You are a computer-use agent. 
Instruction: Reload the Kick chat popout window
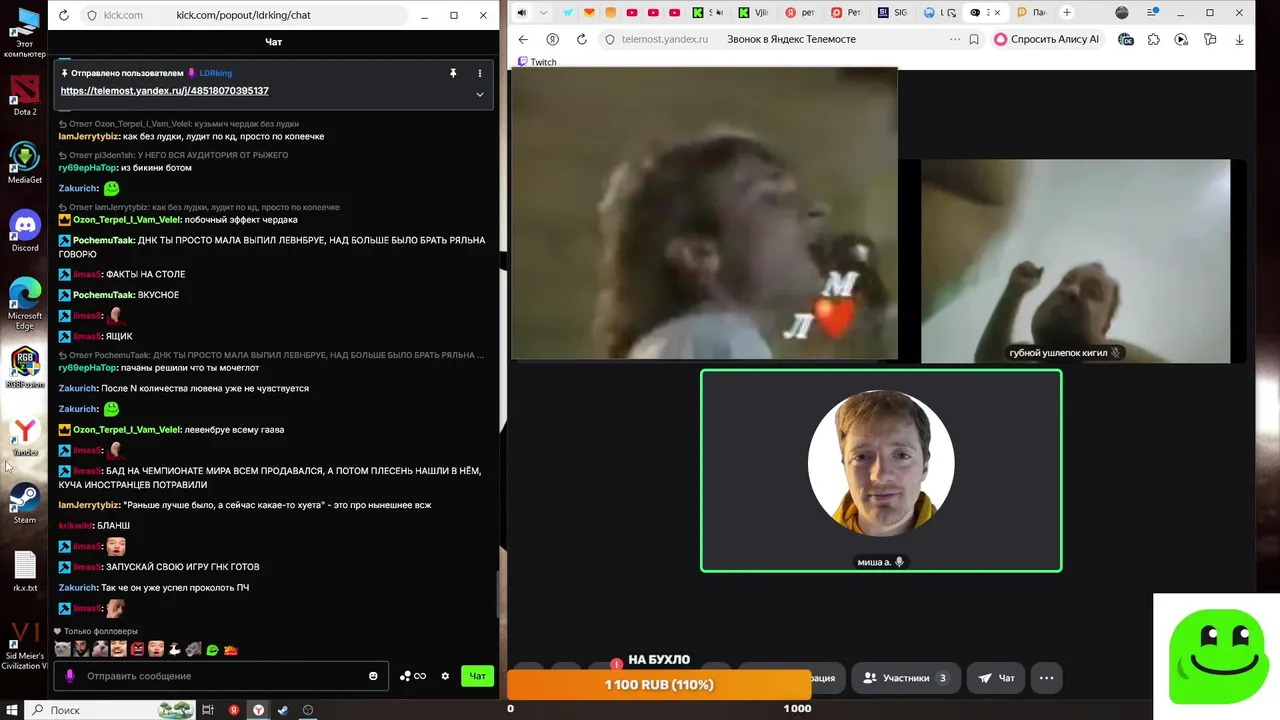[x=64, y=15]
